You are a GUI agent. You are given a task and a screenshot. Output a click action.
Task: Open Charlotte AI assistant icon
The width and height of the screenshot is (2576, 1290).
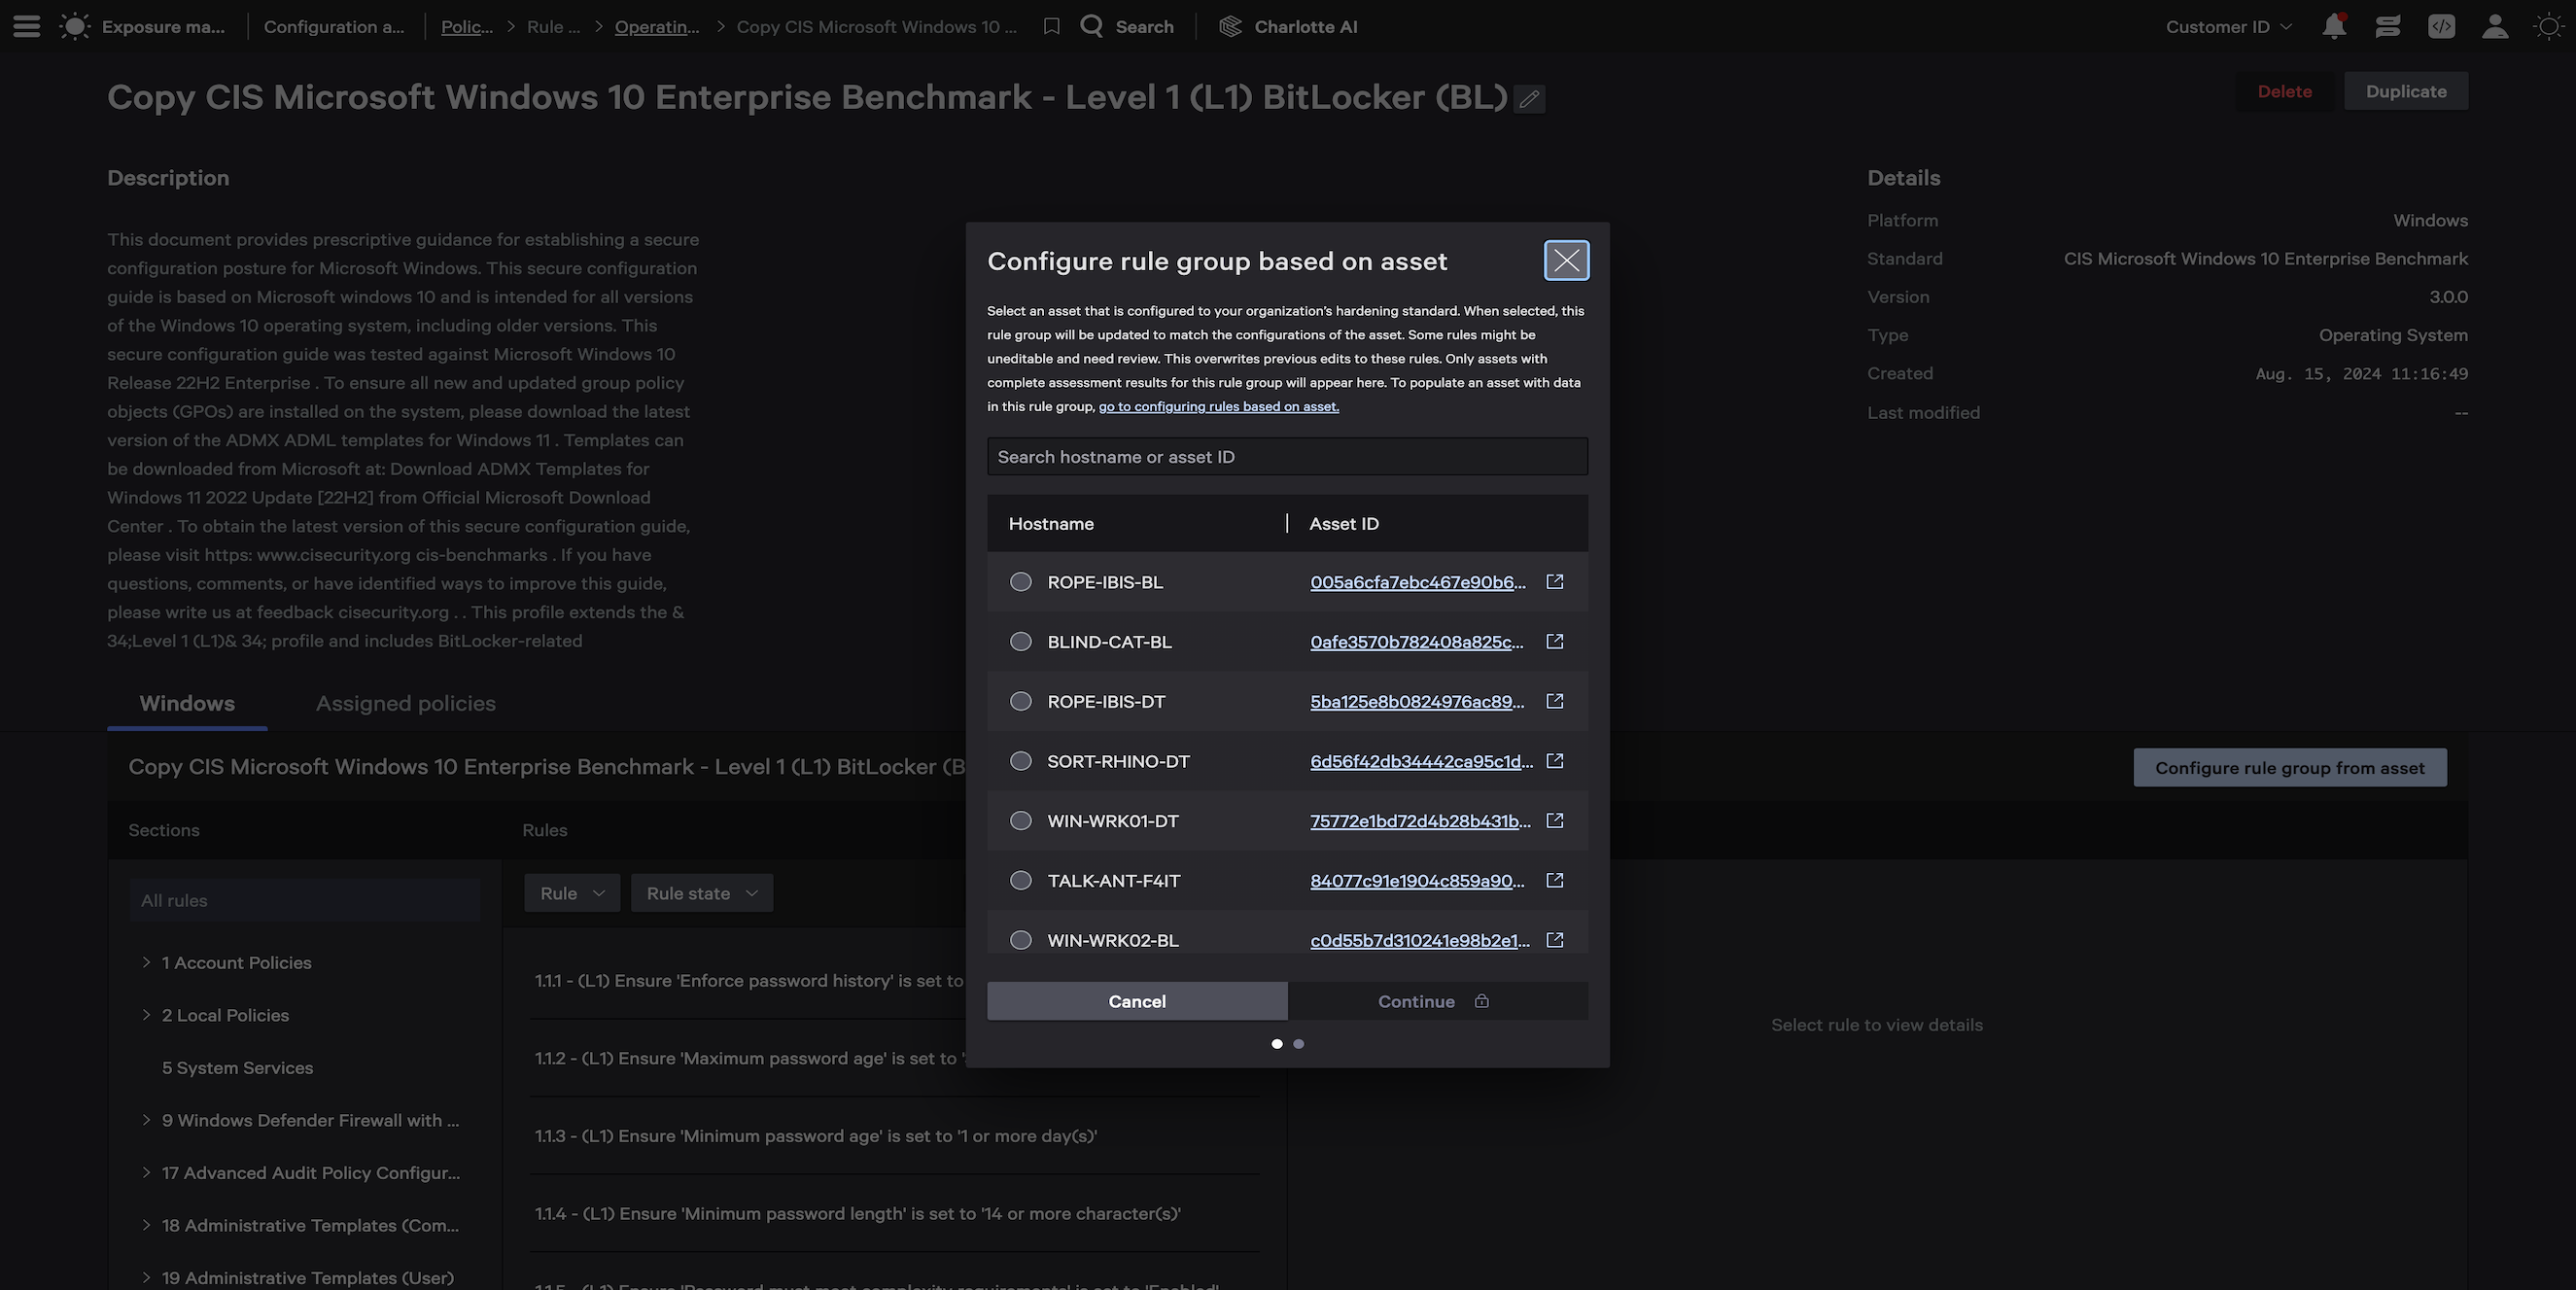[1230, 27]
